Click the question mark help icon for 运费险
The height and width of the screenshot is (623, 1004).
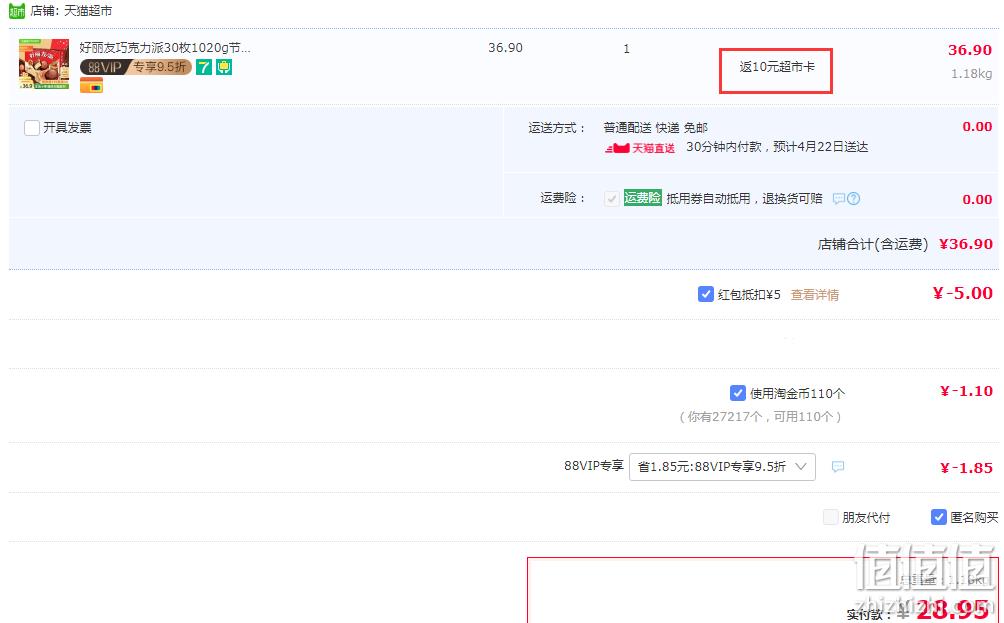pos(854,198)
